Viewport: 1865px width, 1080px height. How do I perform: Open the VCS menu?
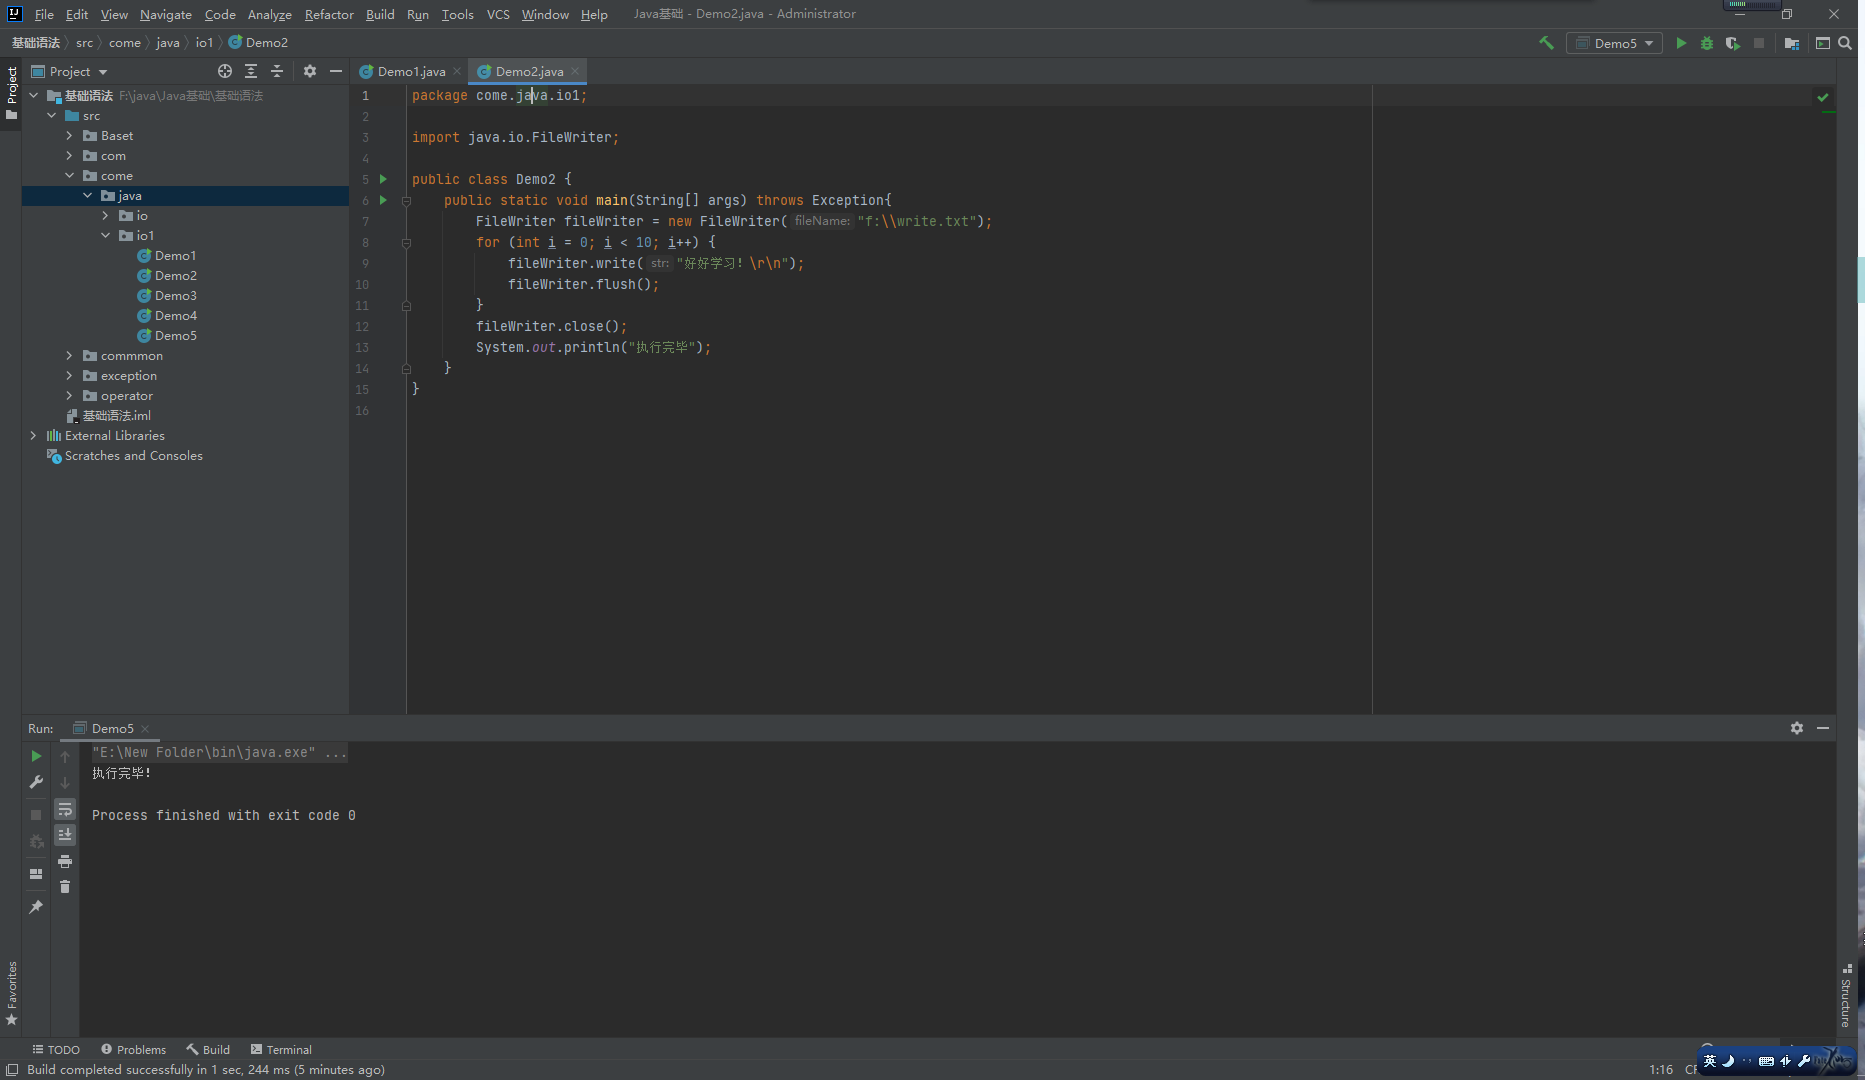(x=498, y=14)
